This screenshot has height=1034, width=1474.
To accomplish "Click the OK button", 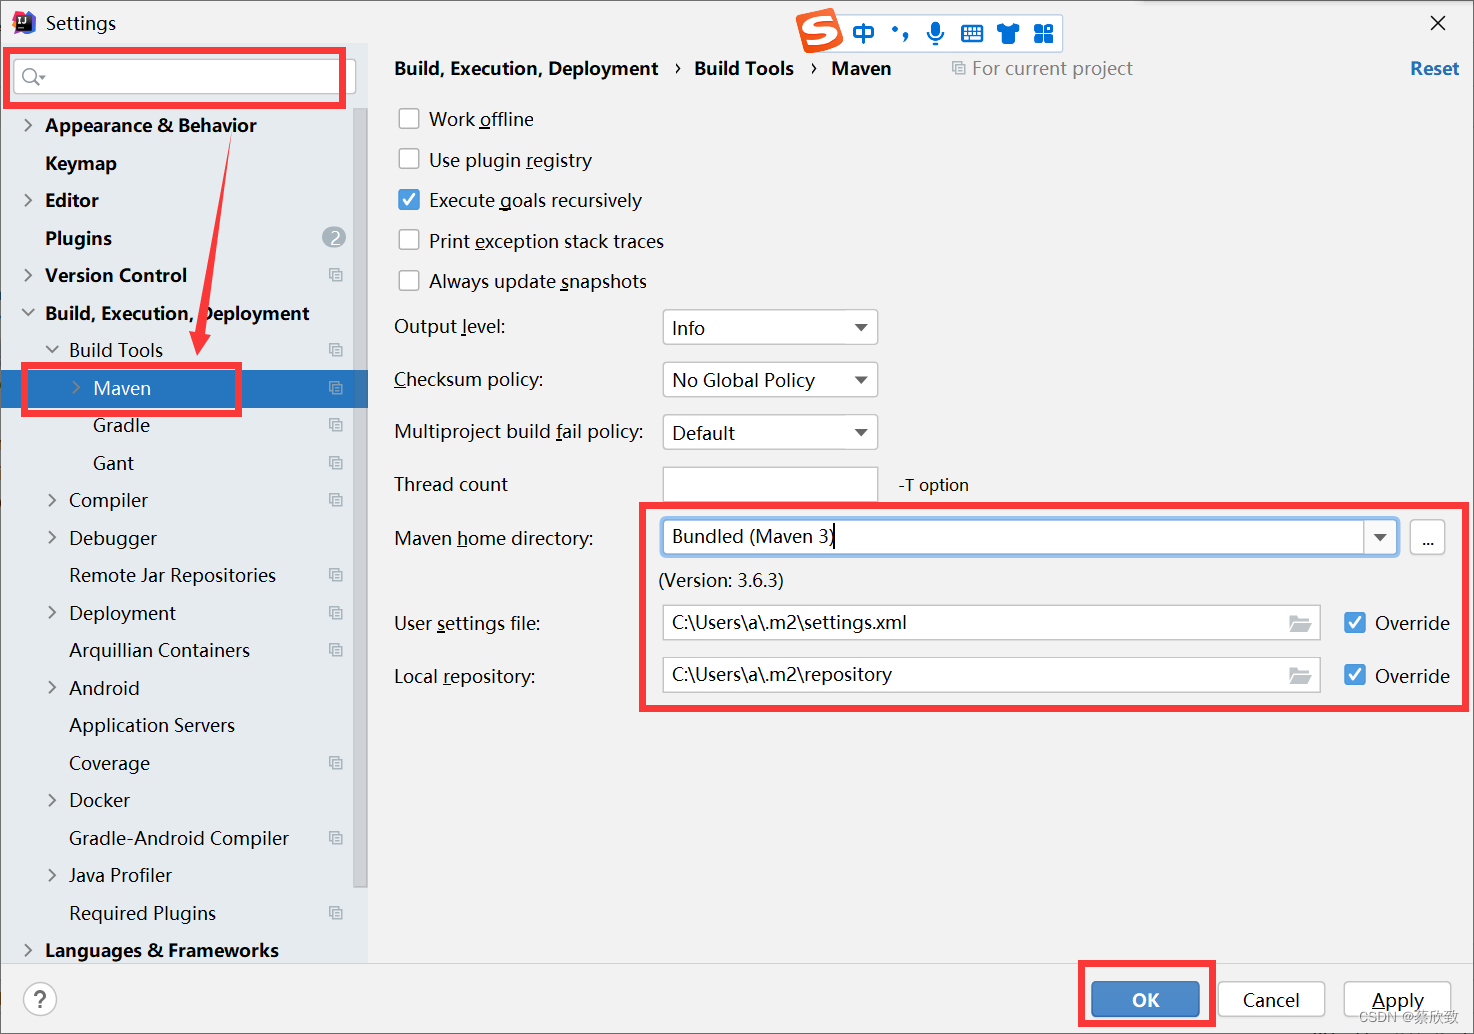I will tap(1145, 1000).
